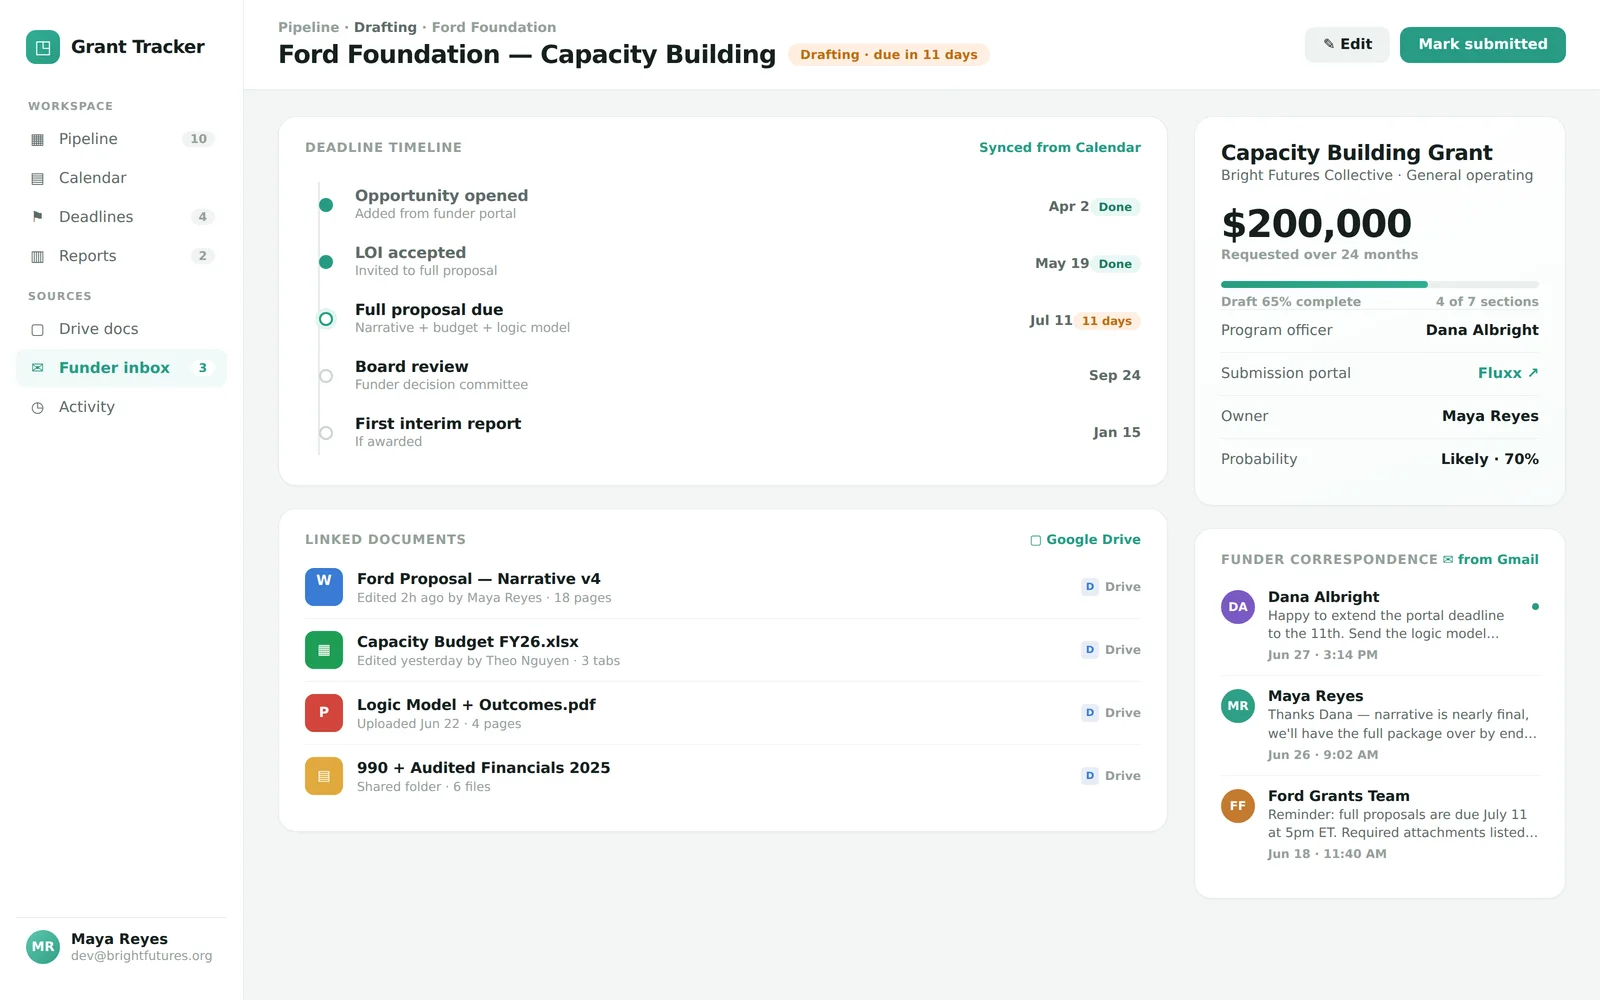Click Ford Grants Team FF avatar
1600x1000 pixels.
[x=1238, y=806]
